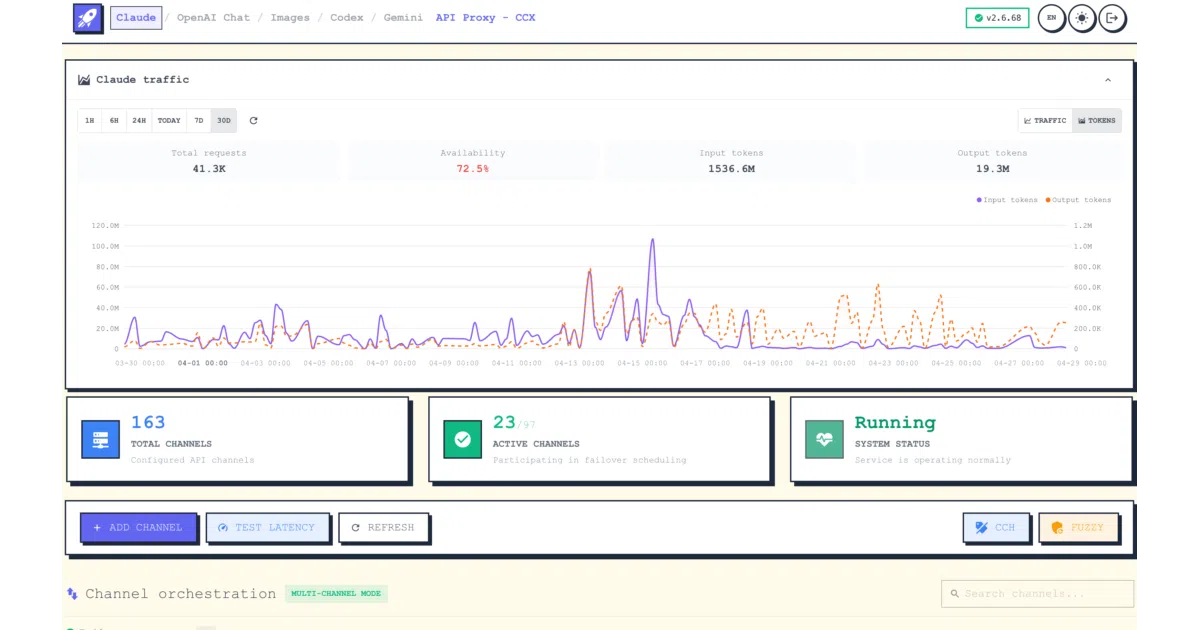Open the EN language selector
1200x630 pixels.
coord(1050,18)
